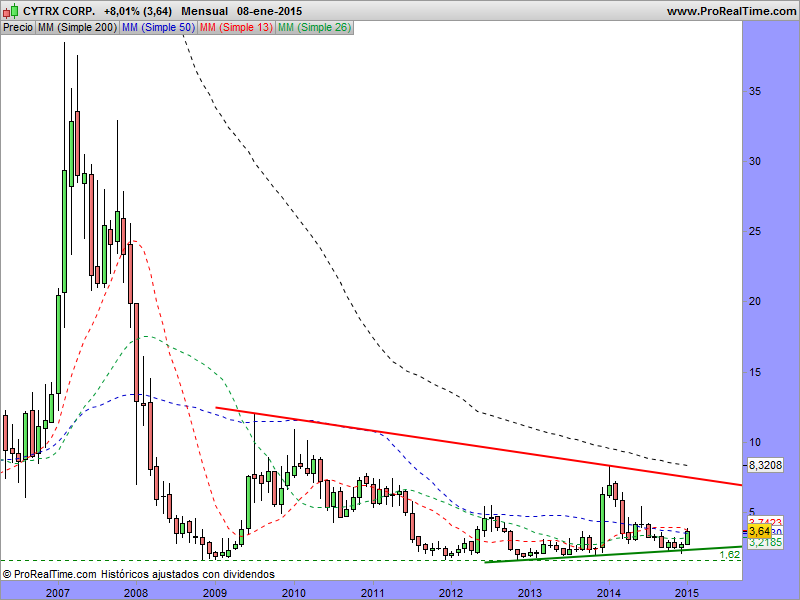Click the date 08-ene-2015 in header

(x=269, y=11)
